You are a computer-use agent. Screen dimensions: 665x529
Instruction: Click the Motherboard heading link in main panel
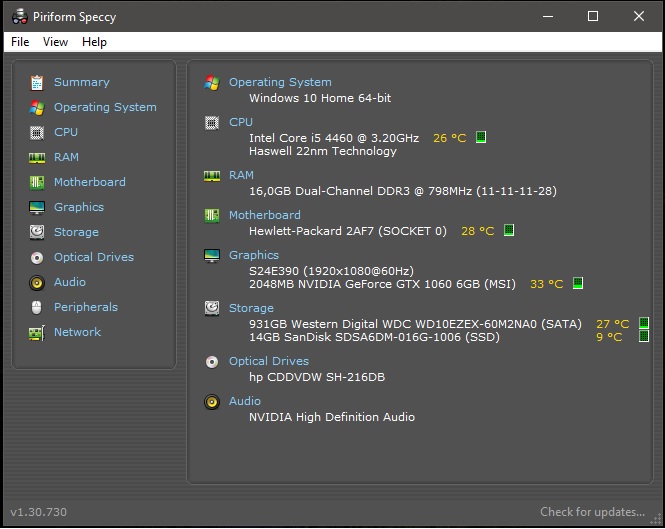click(265, 215)
